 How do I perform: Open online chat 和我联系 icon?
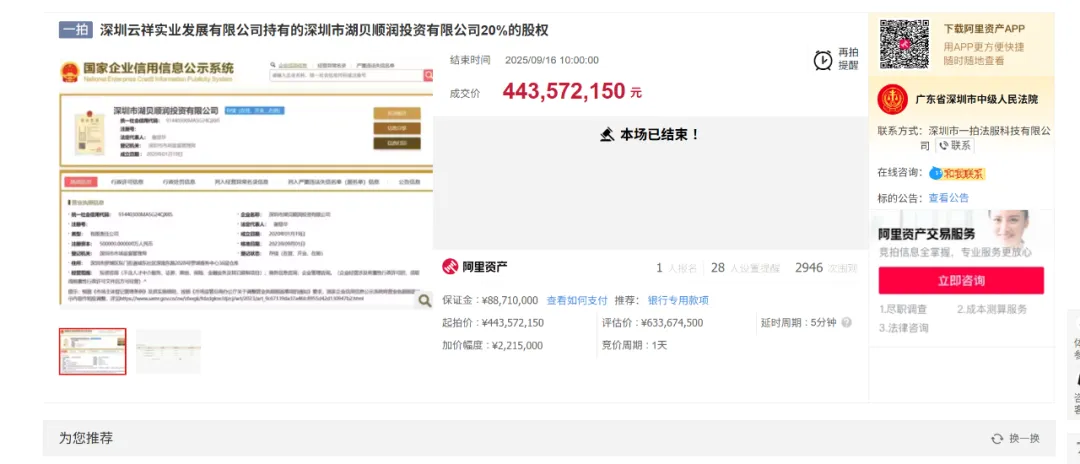point(957,173)
